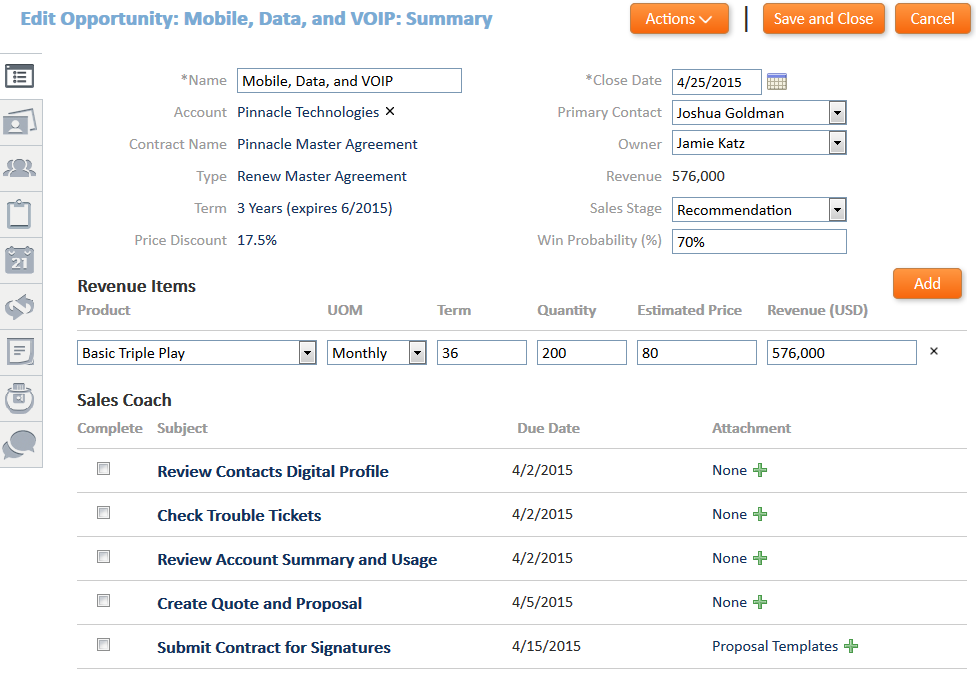Click the Win Probability input field
The width and height of the screenshot is (976, 674).
758,242
